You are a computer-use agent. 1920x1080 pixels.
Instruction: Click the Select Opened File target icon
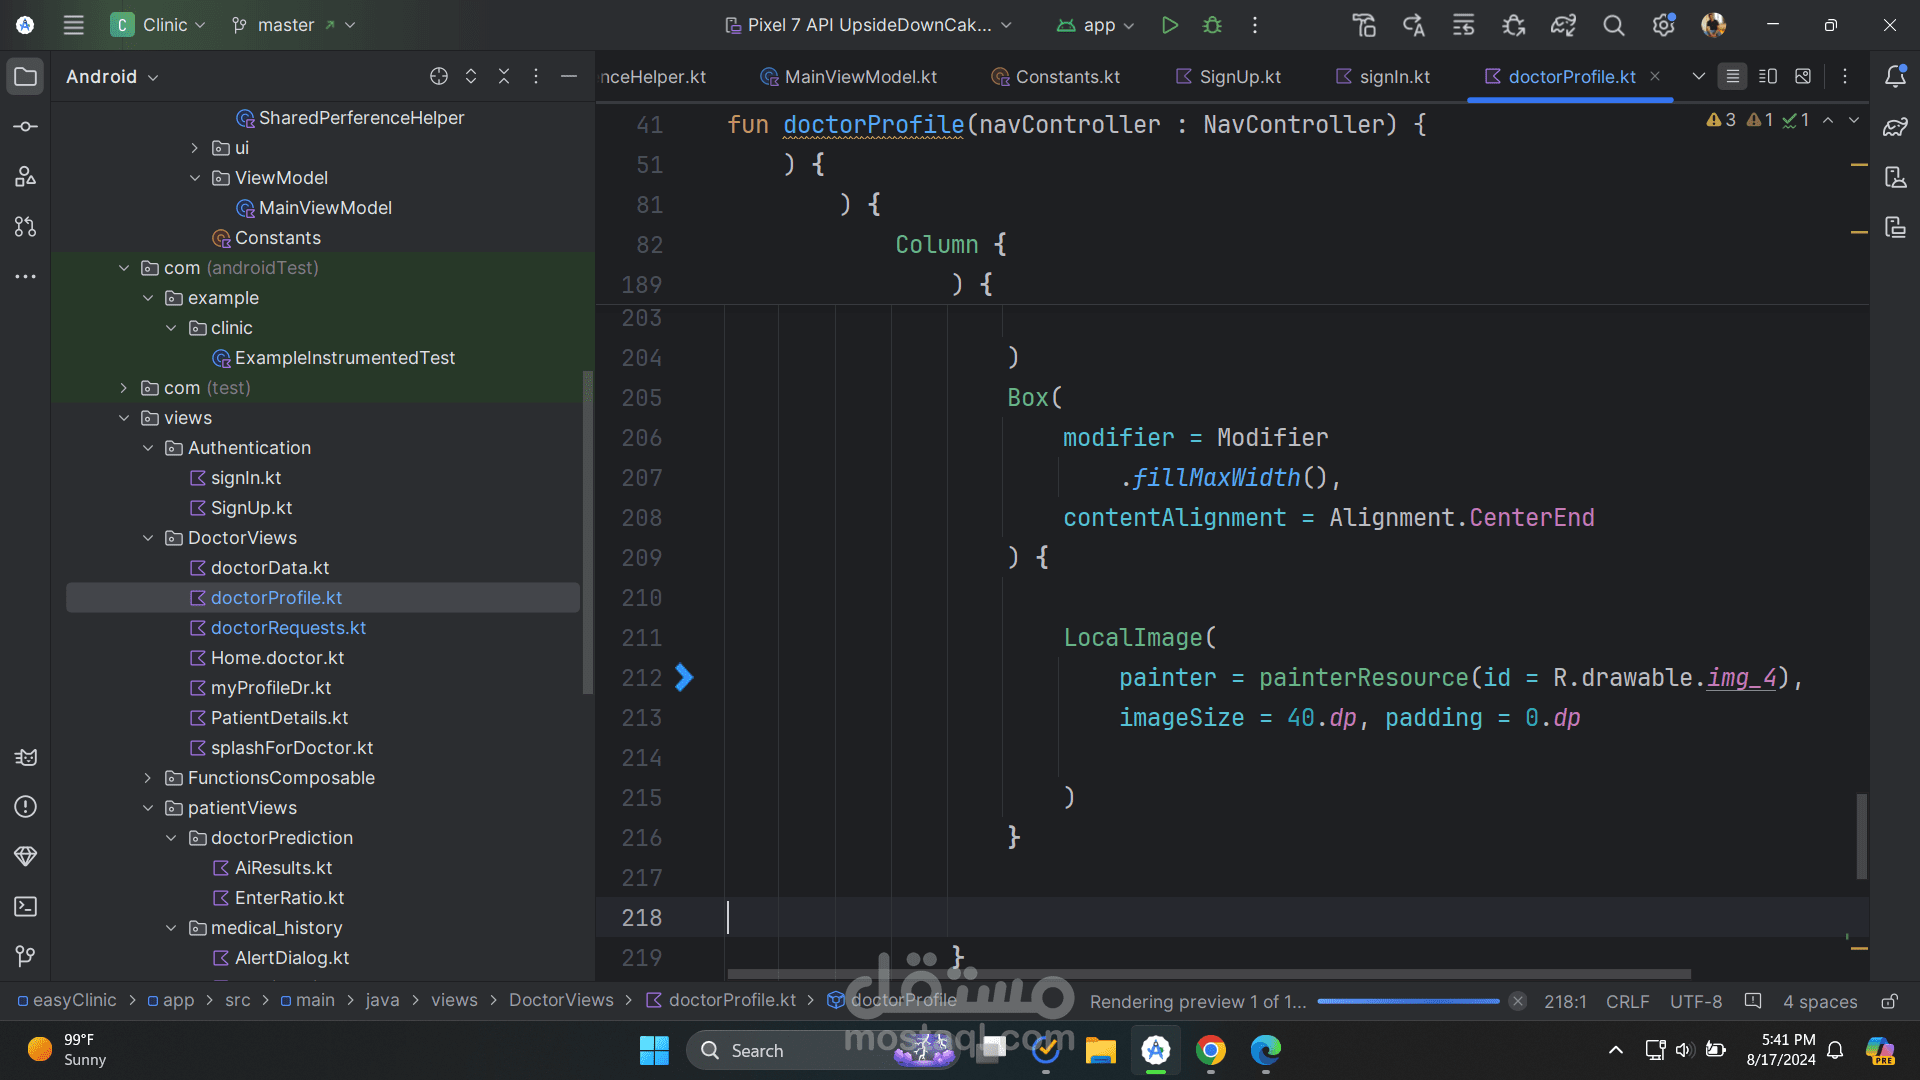coord(438,76)
